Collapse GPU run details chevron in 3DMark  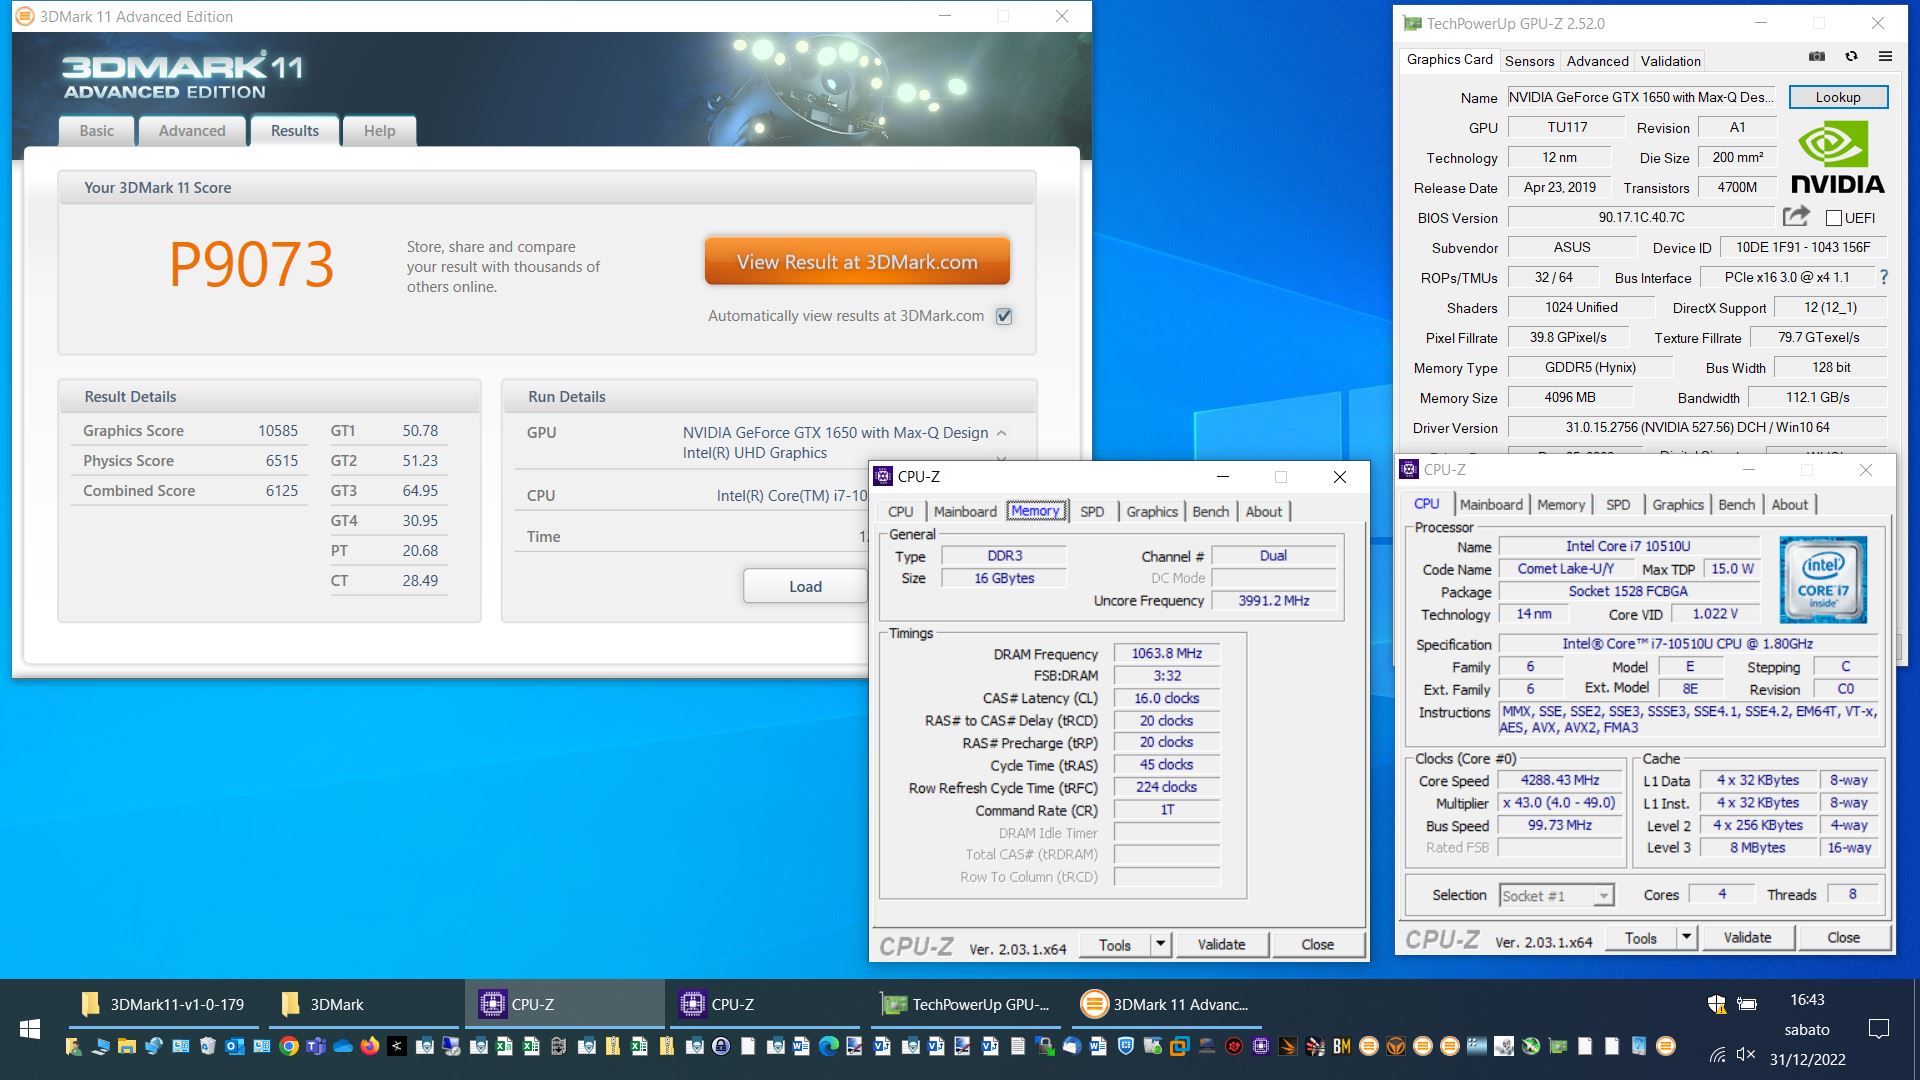coord(1001,433)
